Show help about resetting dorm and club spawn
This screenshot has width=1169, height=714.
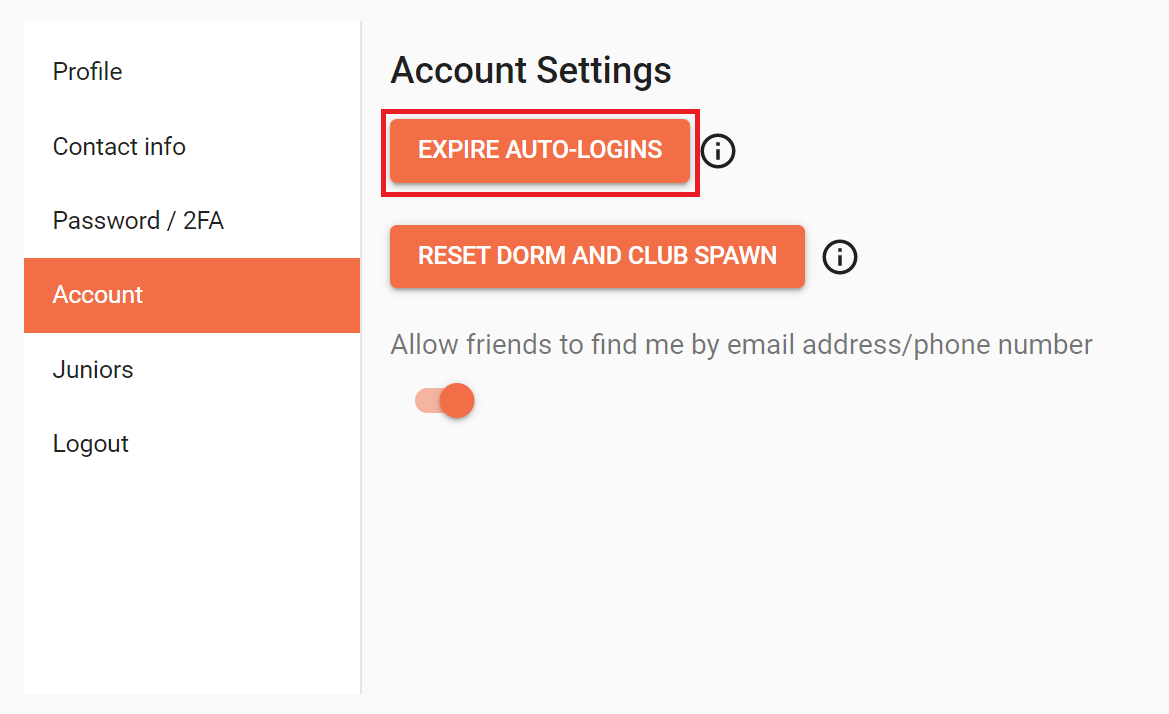pyautogui.click(x=839, y=257)
